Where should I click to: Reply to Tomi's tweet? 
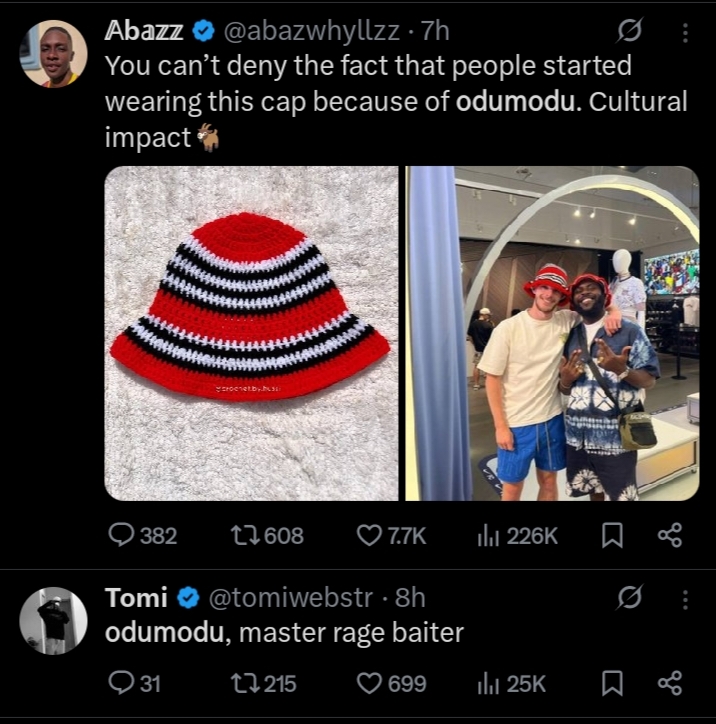coord(122,683)
